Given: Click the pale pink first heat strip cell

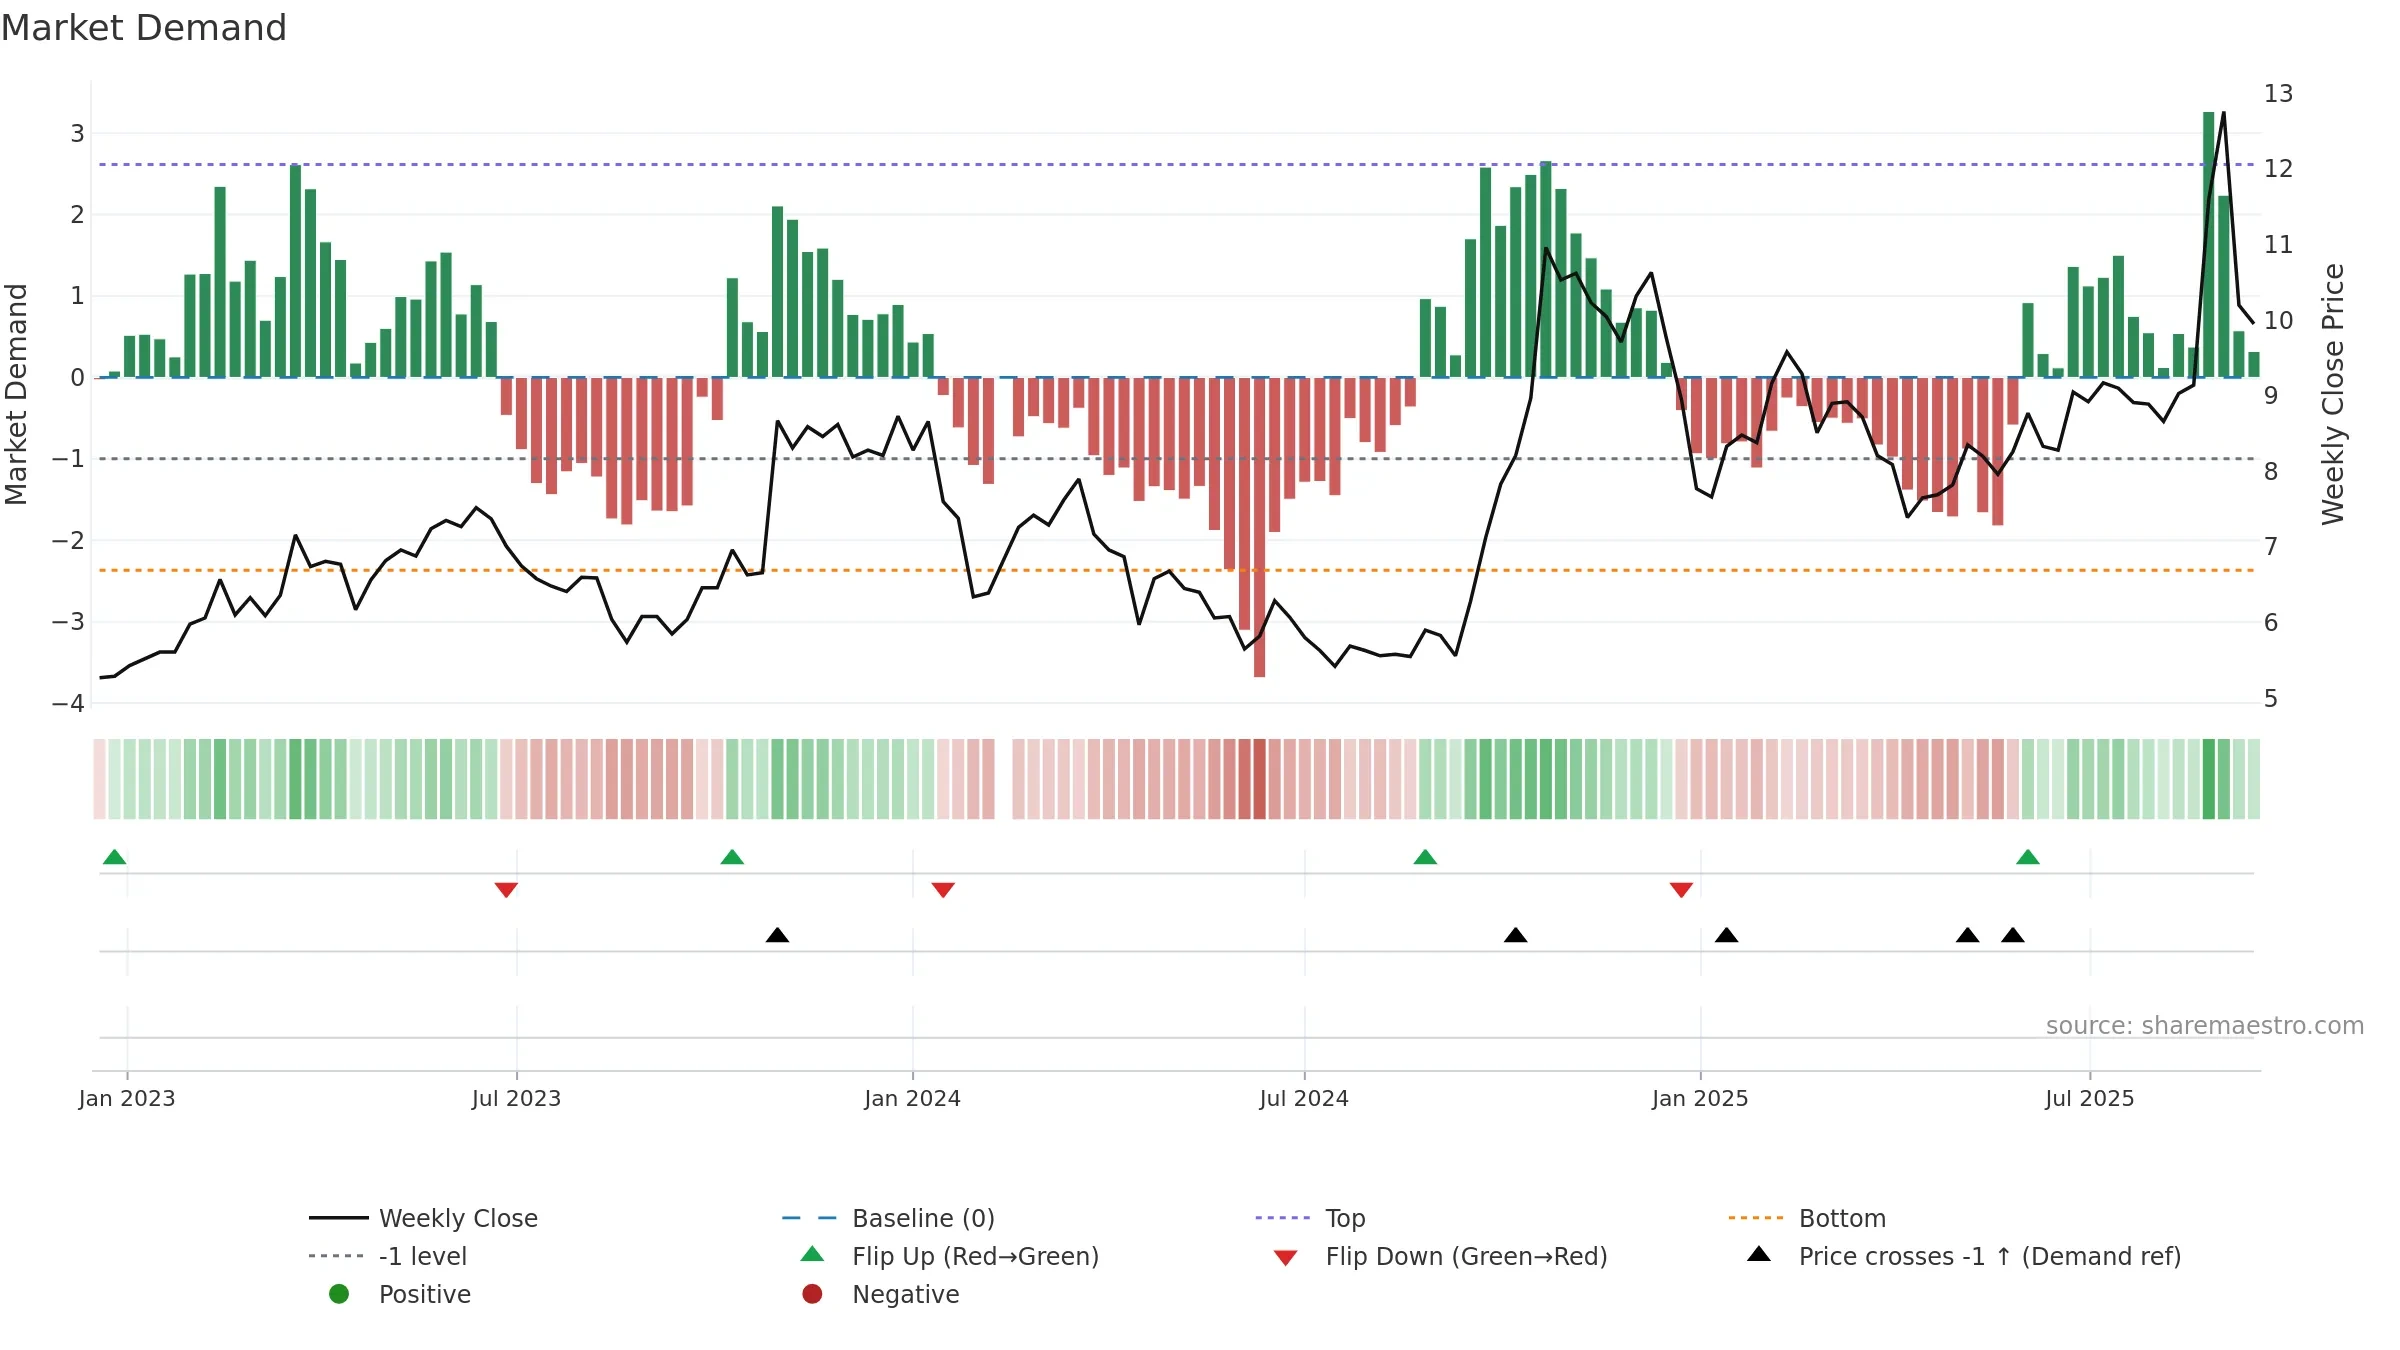Looking at the screenshot, I should tap(99, 779).
